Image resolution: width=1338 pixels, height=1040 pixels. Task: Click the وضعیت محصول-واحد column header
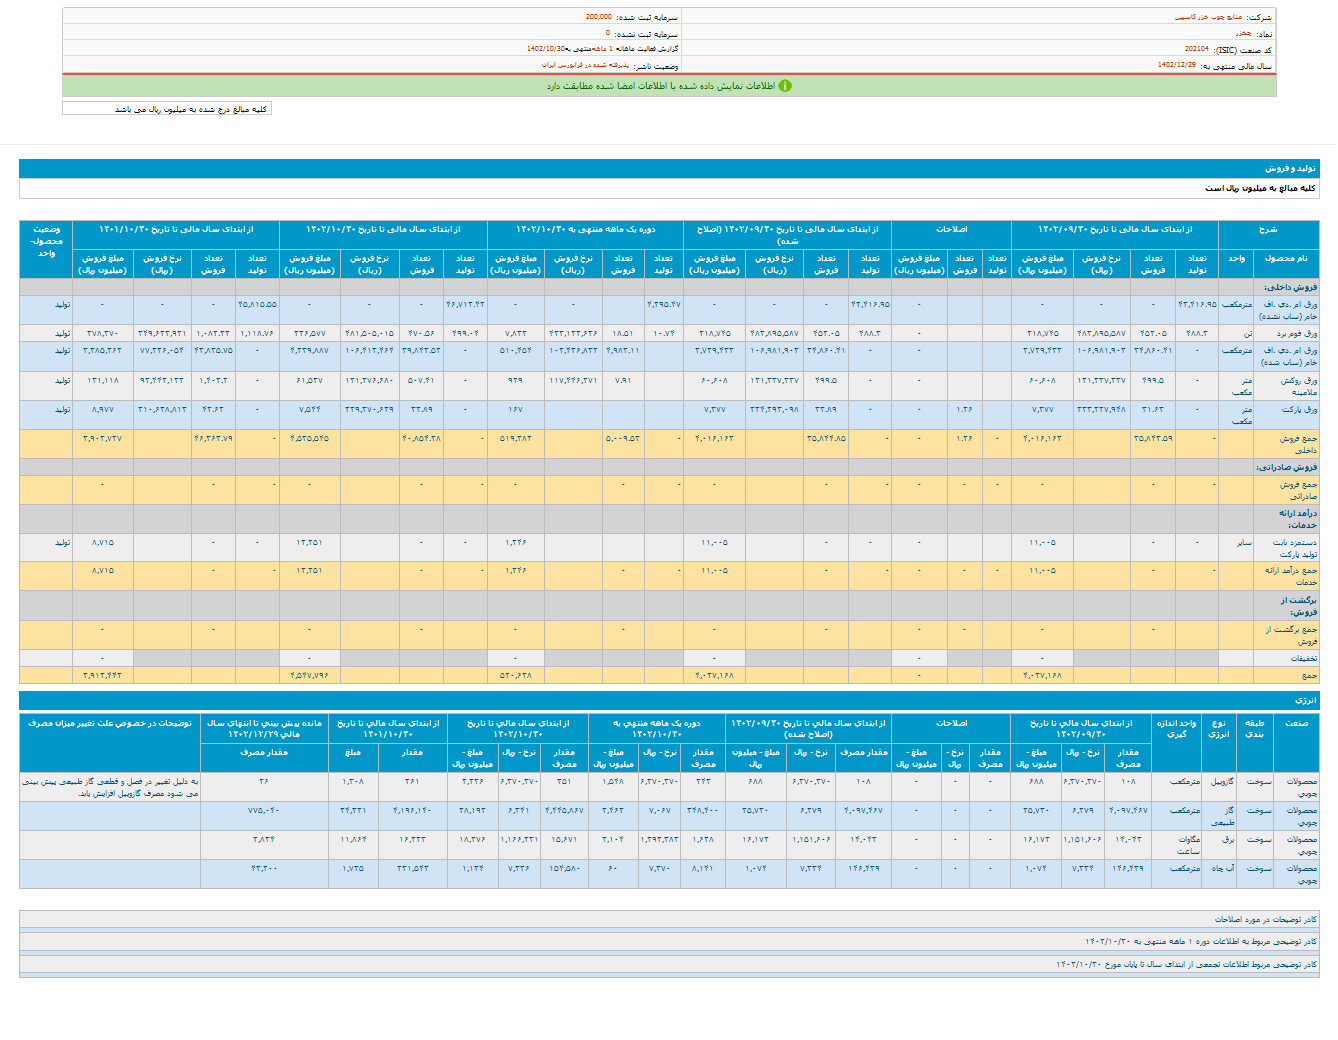pos(46,241)
